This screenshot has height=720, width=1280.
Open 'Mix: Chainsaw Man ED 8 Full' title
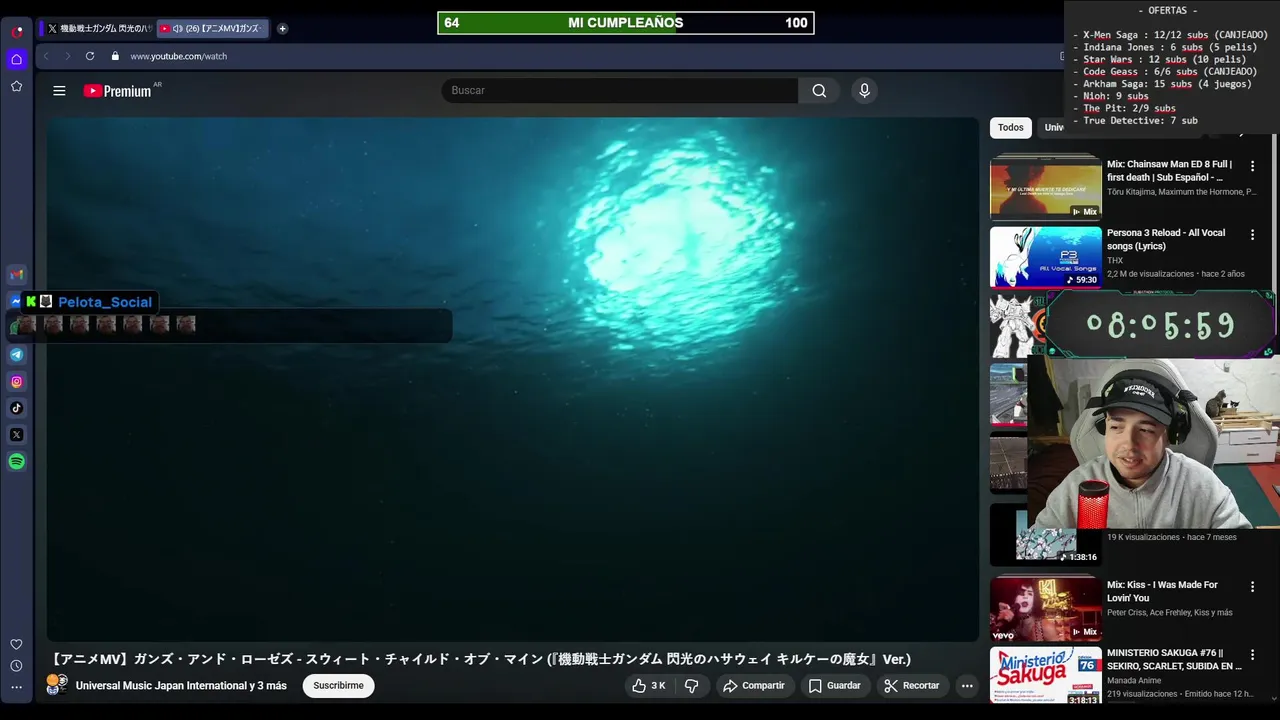[x=1170, y=171]
